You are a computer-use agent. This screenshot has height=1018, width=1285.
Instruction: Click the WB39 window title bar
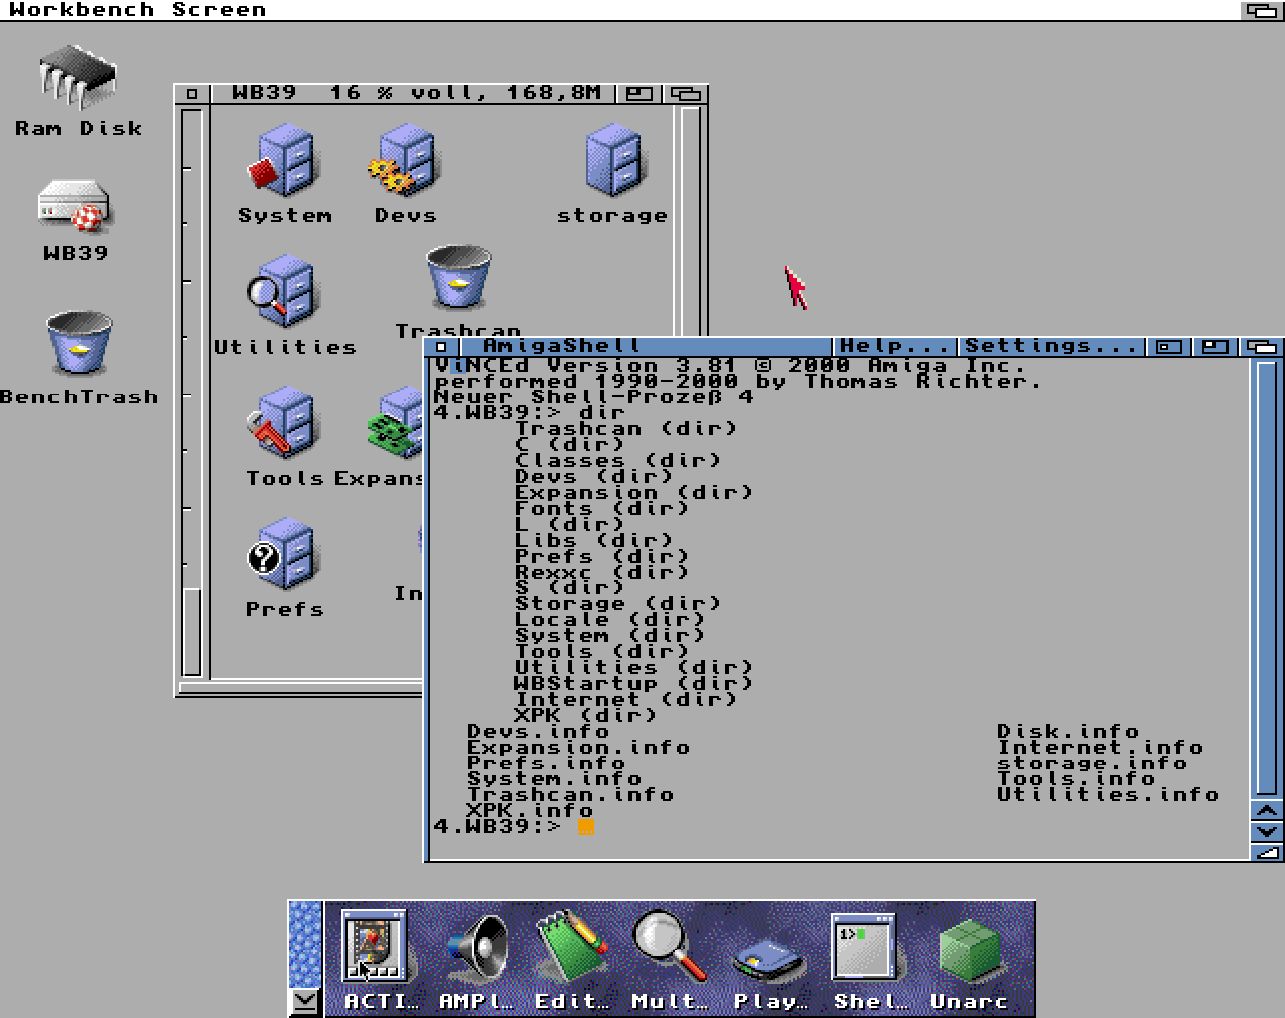coord(415,94)
